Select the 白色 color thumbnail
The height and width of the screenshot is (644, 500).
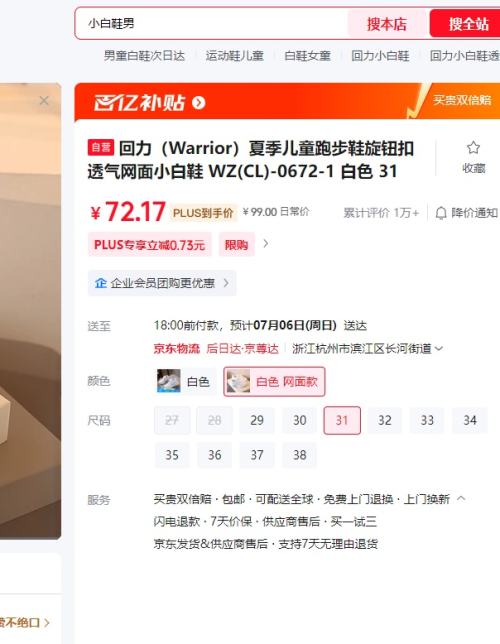pyautogui.click(x=168, y=381)
